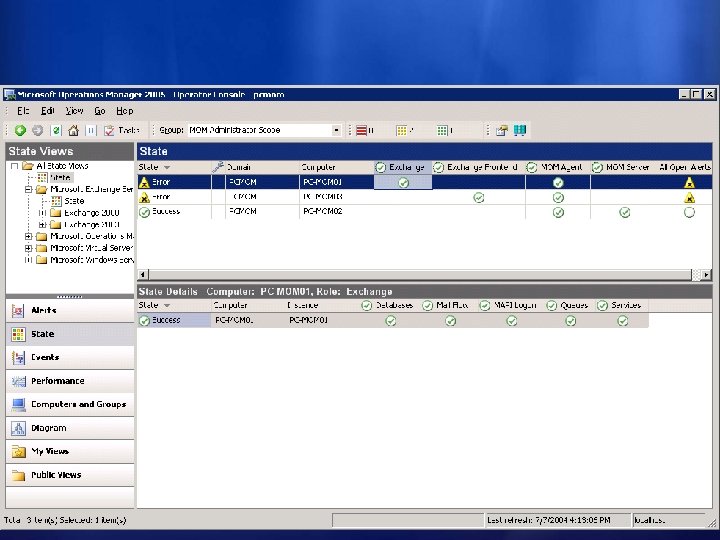Click the All Open Alerts column header
Viewport: 720px width, 540px height.
tap(684, 167)
